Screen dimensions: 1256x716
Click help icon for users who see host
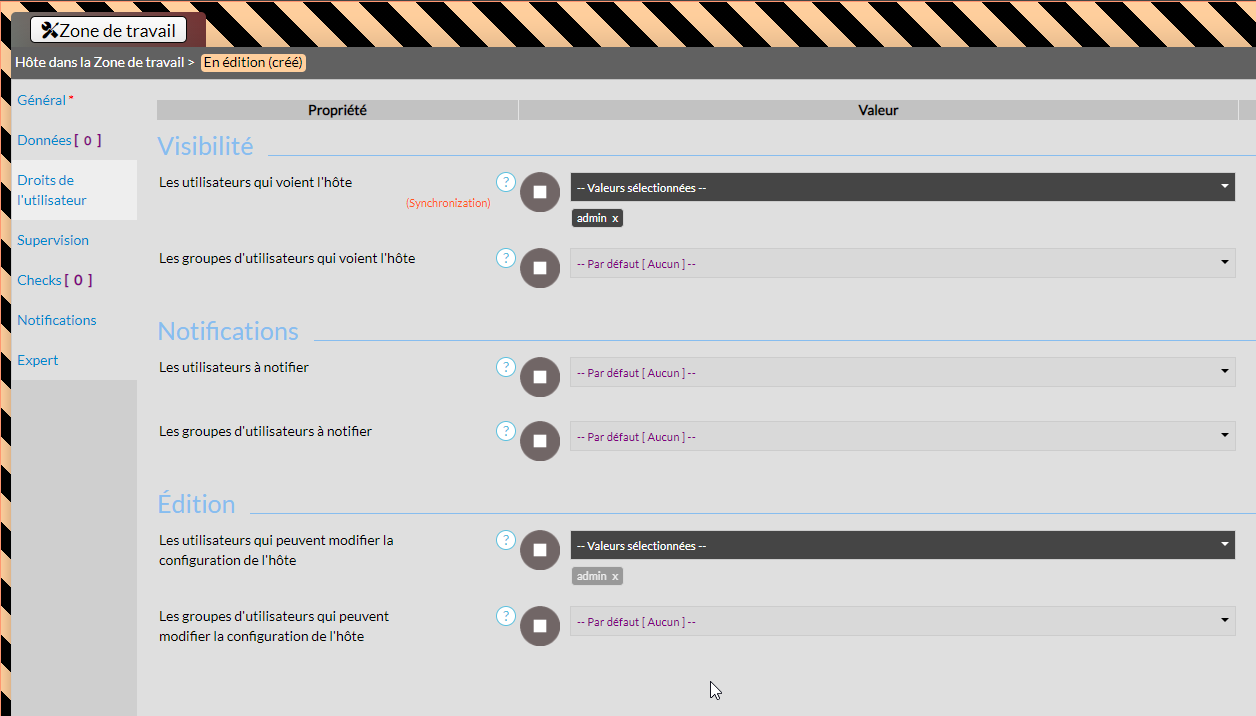click(x=506, y=182)
